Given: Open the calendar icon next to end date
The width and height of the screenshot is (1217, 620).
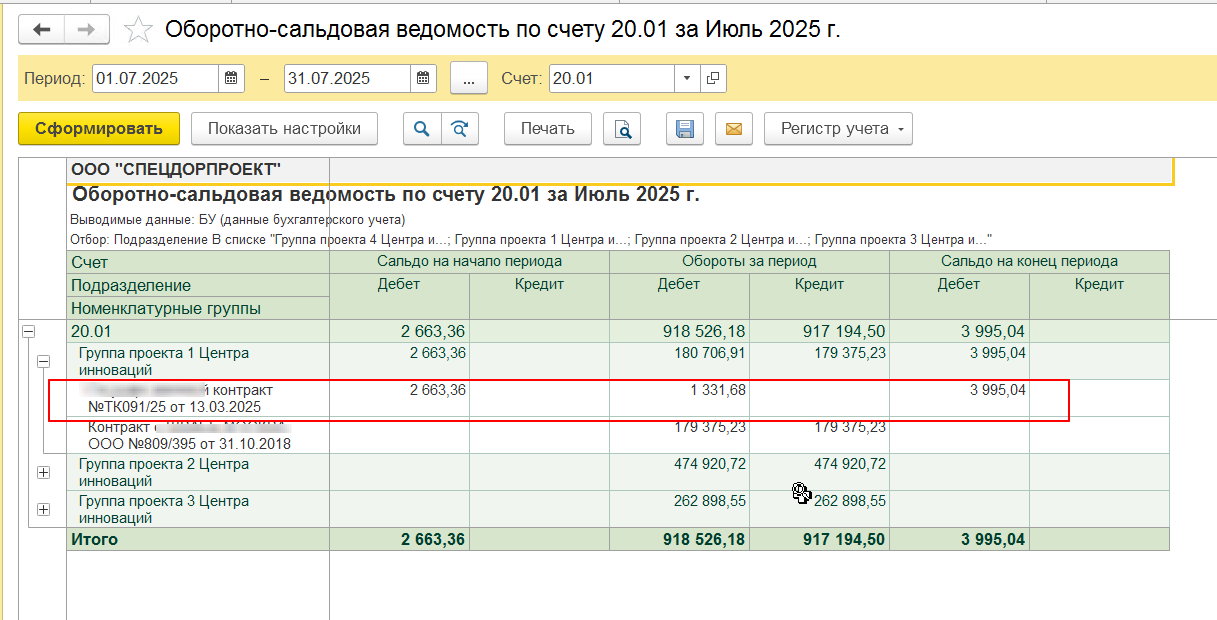Looking at the screenshot, I should [422, 77].
